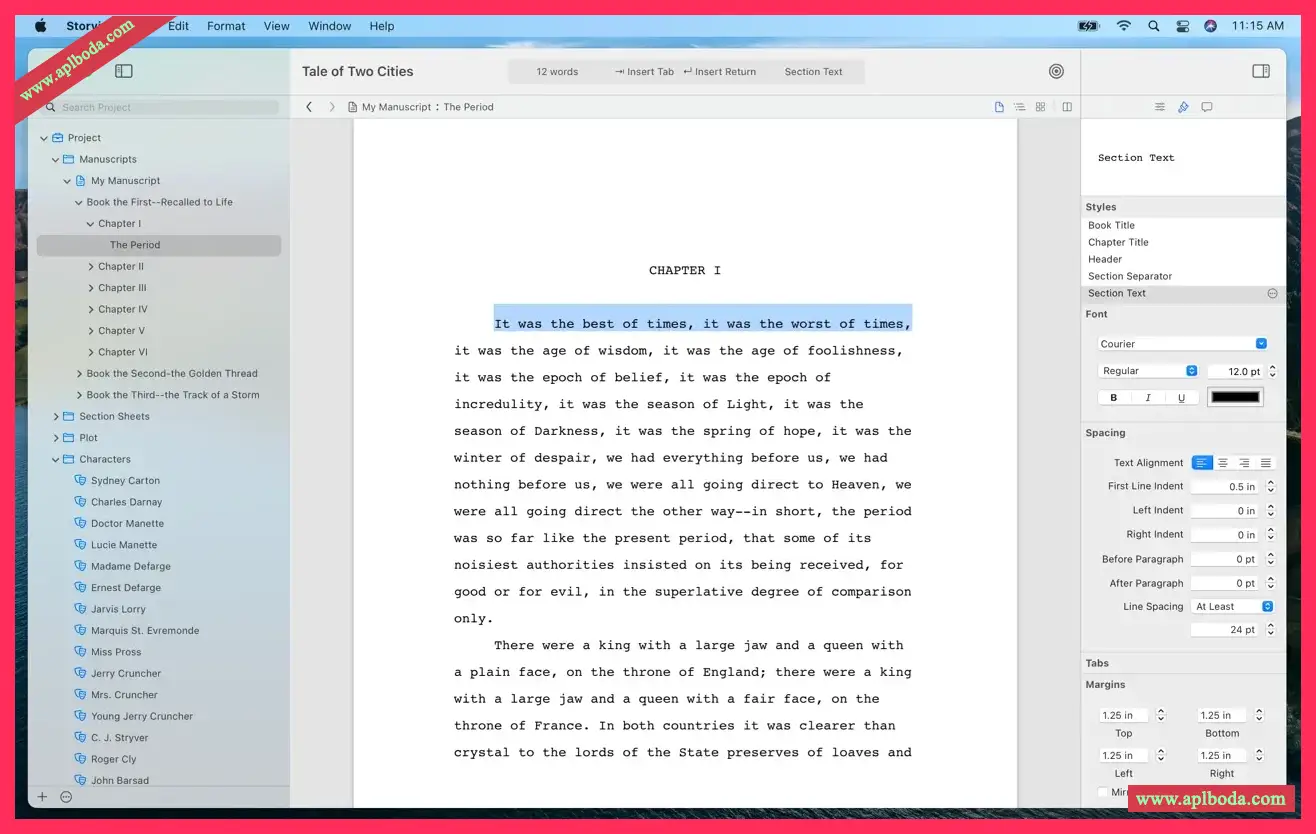Click add item plus icon in sidebar
This screenshot has height=834, width=1316.
(x=42, y=797)
